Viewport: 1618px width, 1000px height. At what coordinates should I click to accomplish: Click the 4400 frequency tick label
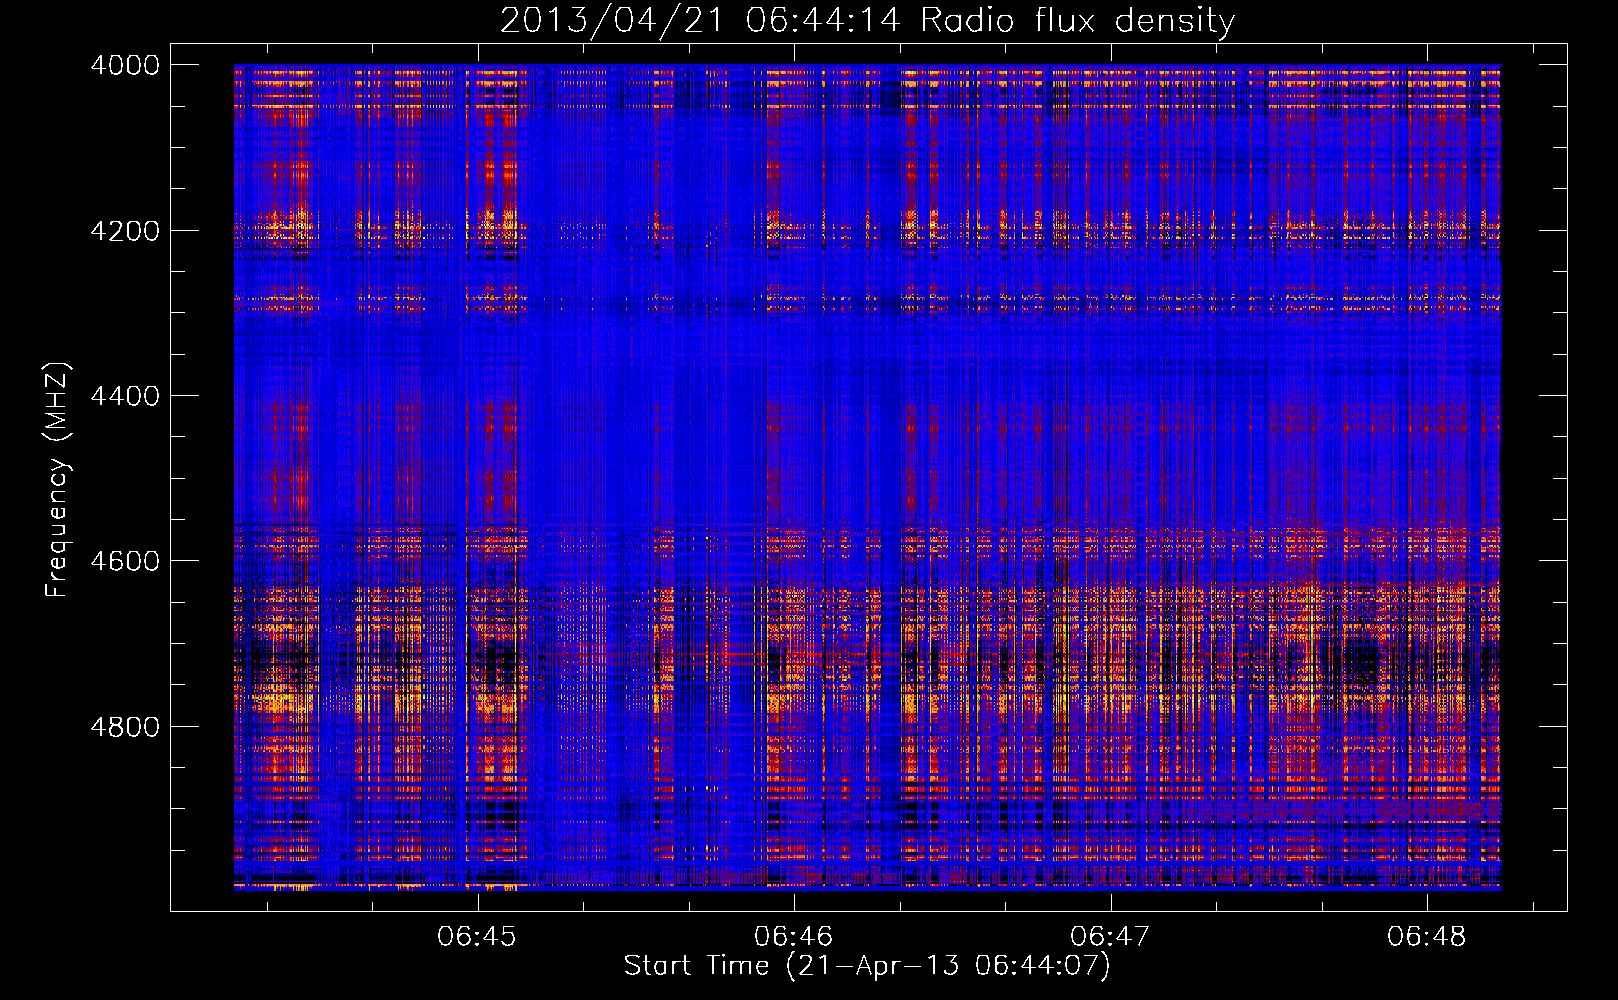[x=125, y=396]
